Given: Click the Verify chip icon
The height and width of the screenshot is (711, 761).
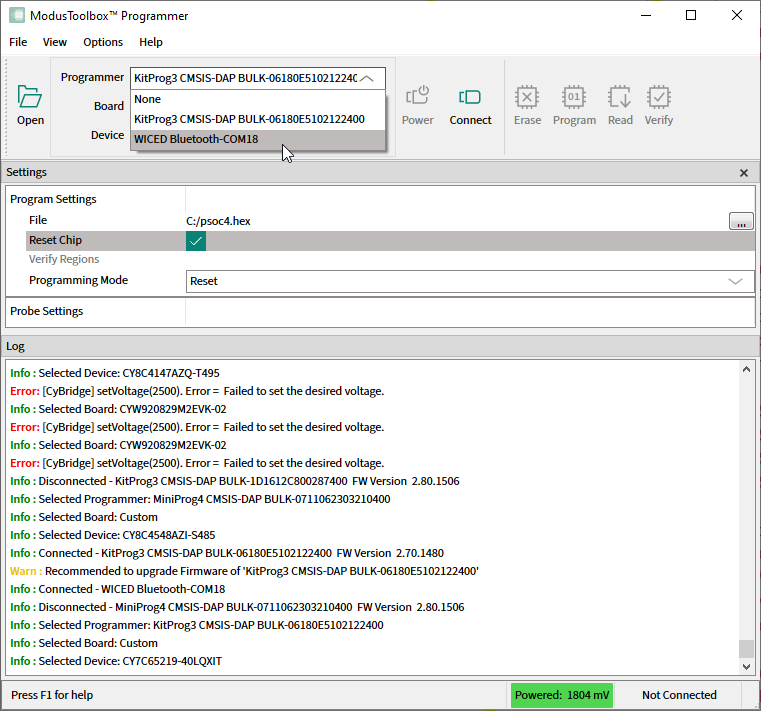Looking at the screenshot, I should 658,97.
